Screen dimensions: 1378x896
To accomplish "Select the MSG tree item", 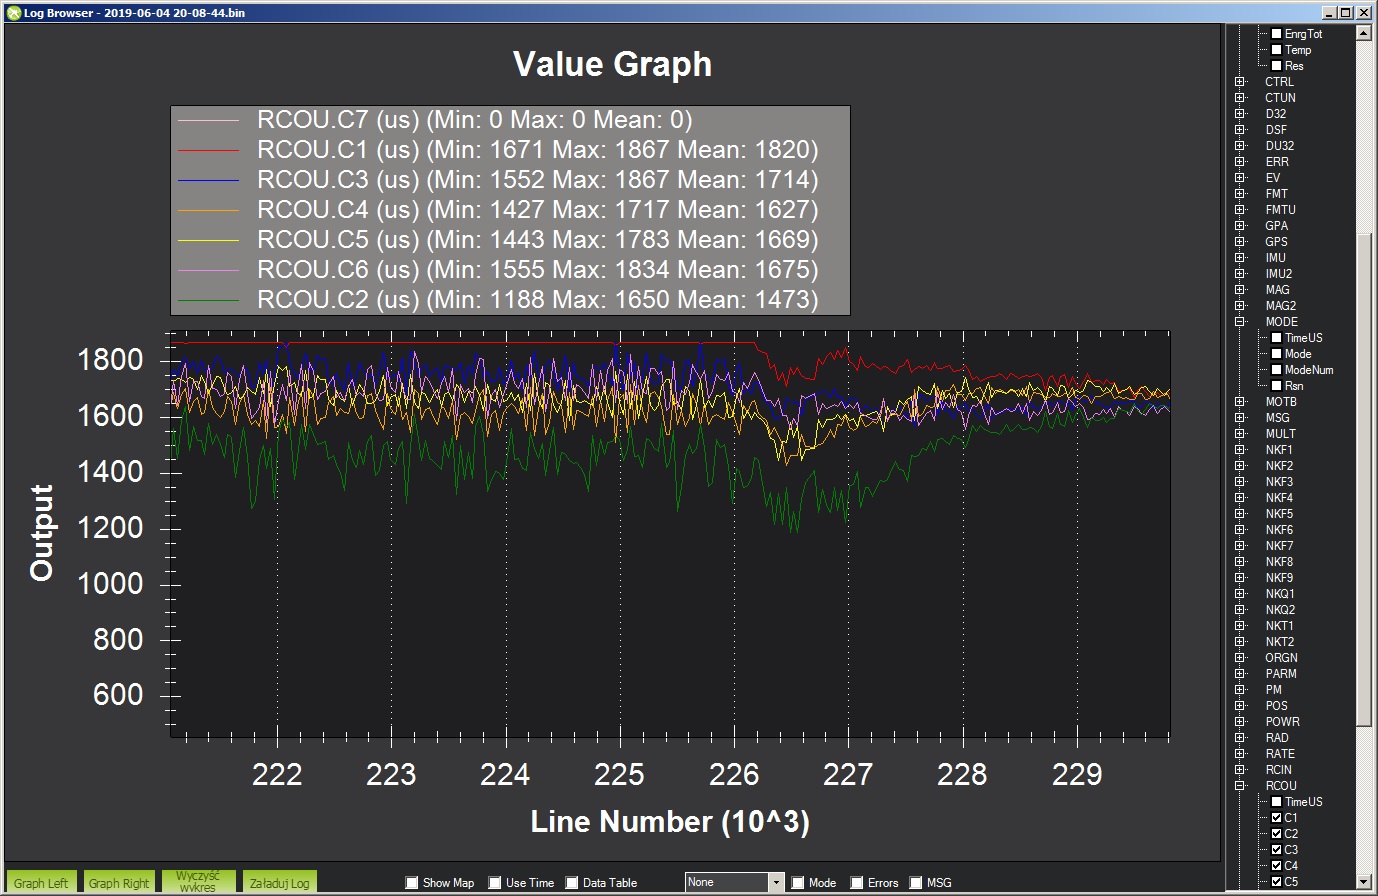I will 1277,417.
